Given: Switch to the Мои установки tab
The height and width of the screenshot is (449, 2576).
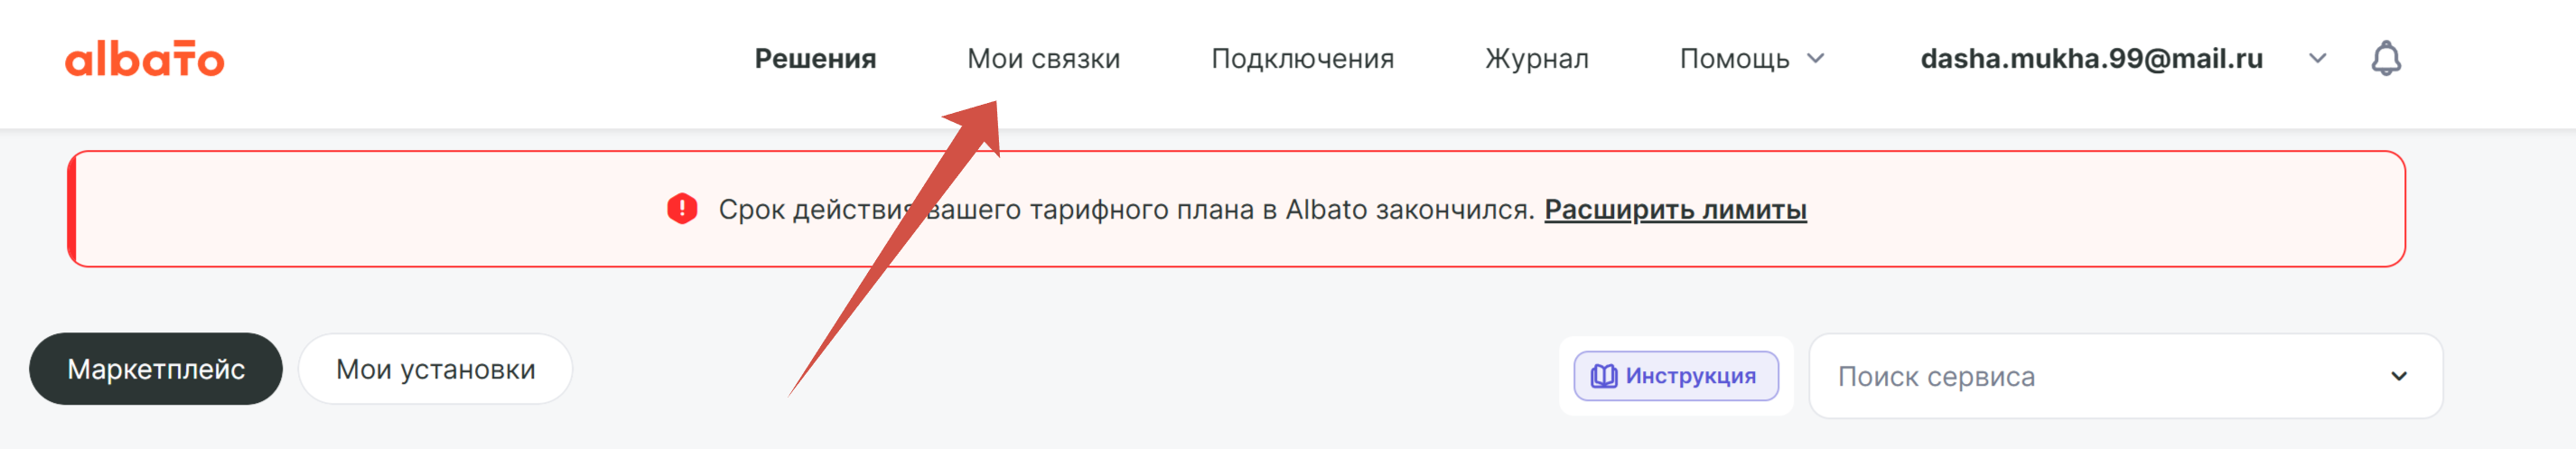Looking at the screenshot, I should point(435,369).
